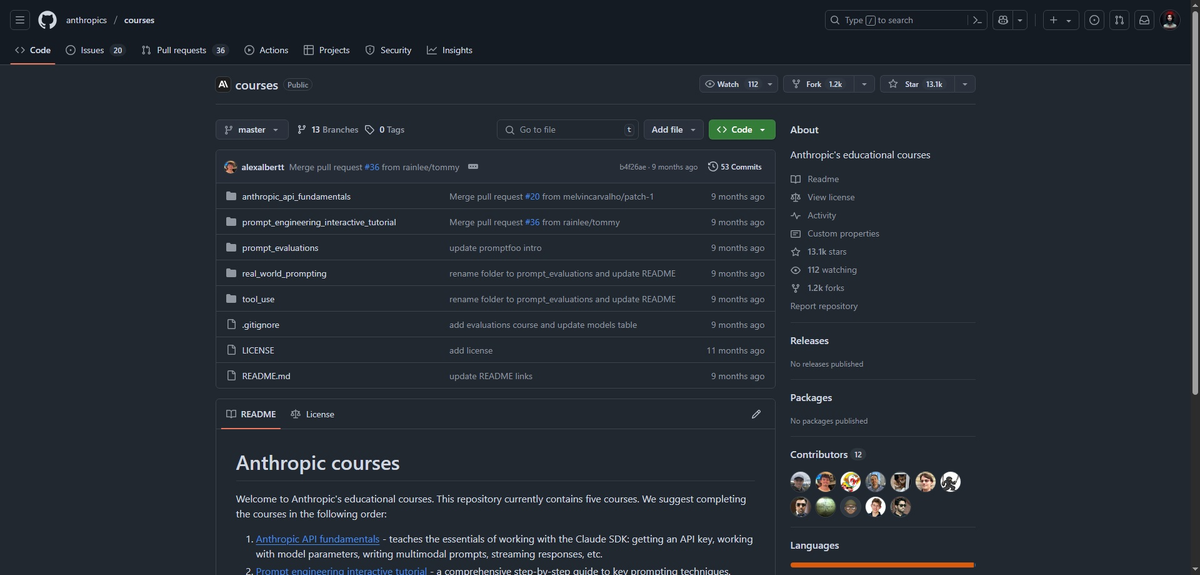The width and height of the screenshot is (1200, 575).
Task: Open the Projects tab
Action: (327, 50)
